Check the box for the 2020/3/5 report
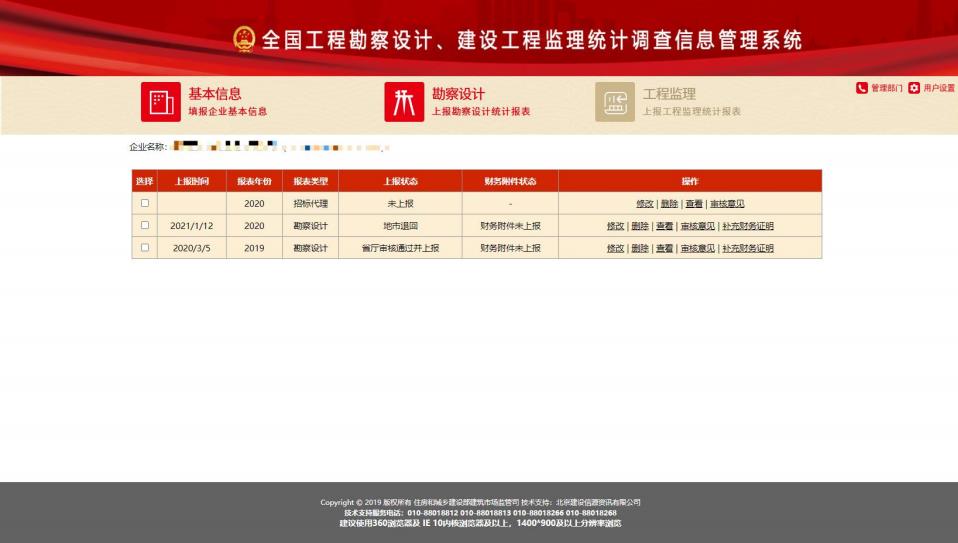The image size is (958, 543). coord(145,247)
